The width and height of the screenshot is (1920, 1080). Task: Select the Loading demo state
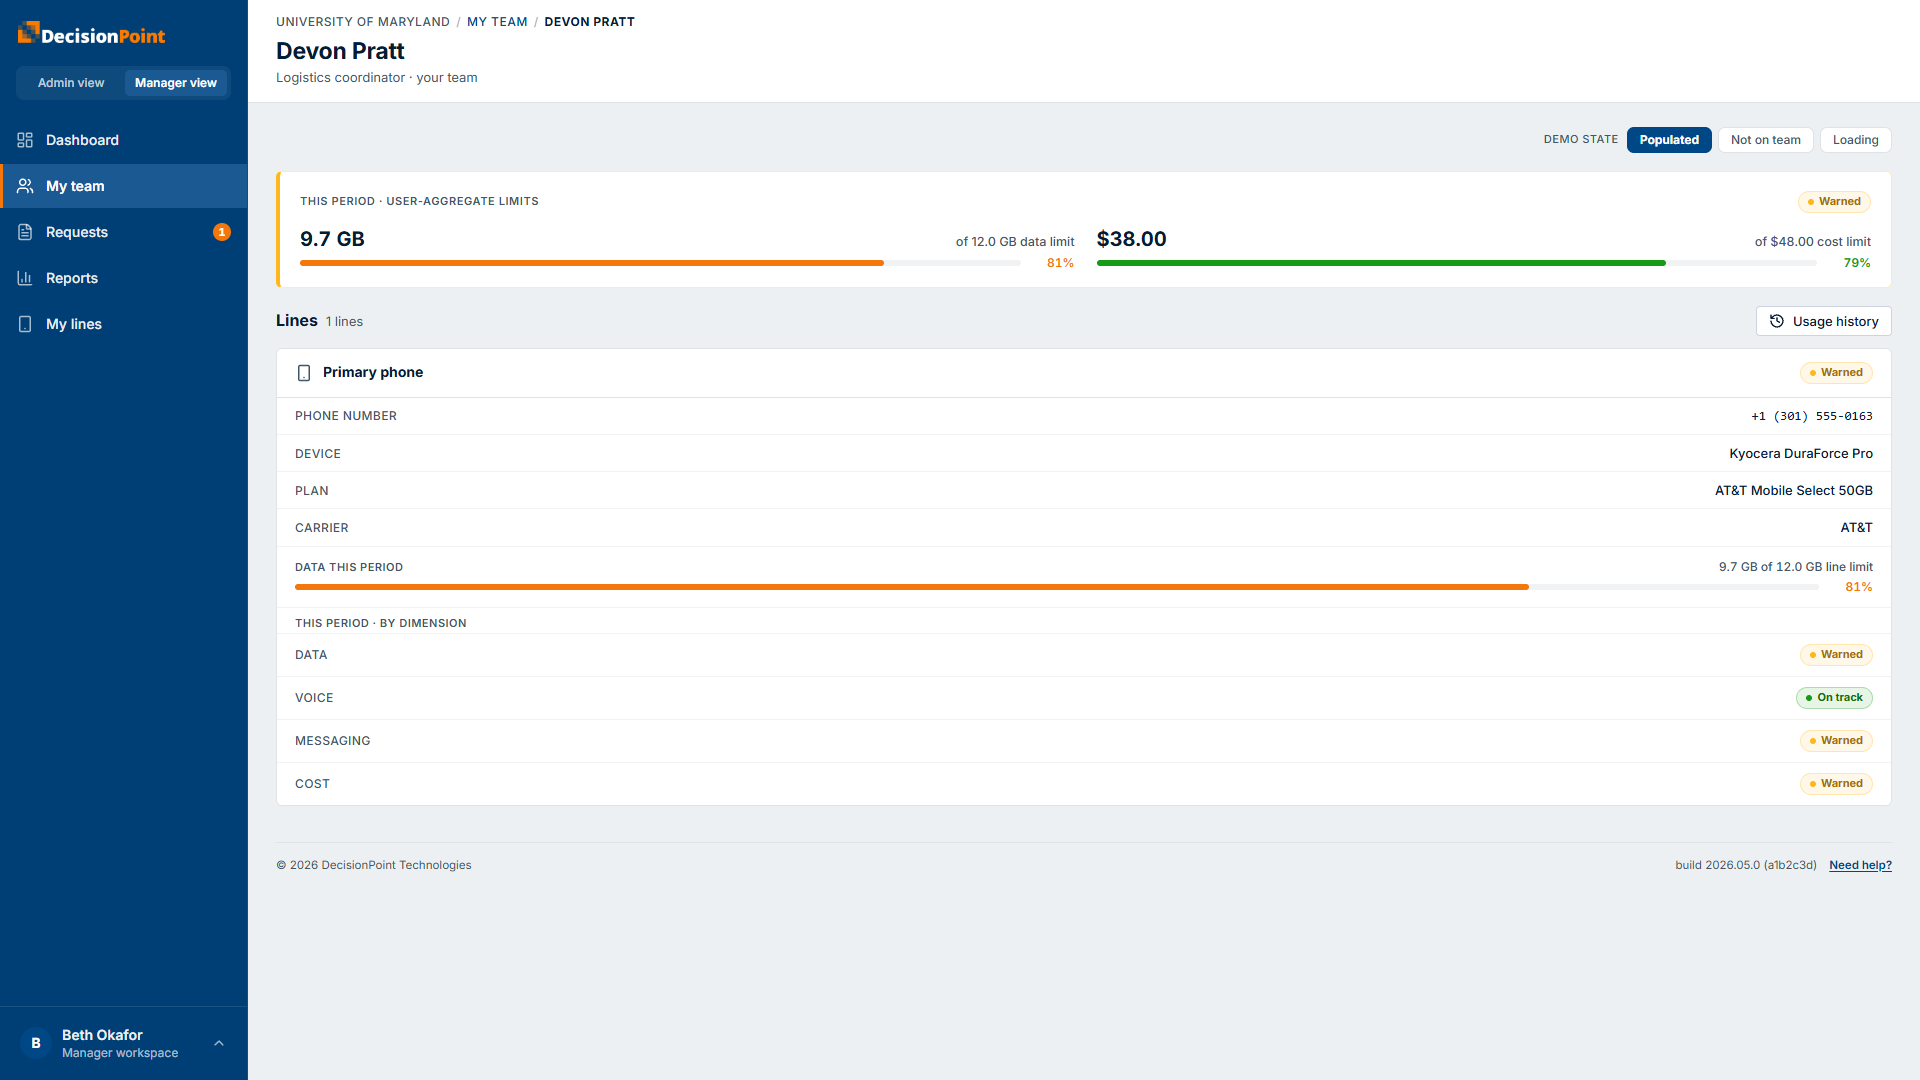point(1856,140)
